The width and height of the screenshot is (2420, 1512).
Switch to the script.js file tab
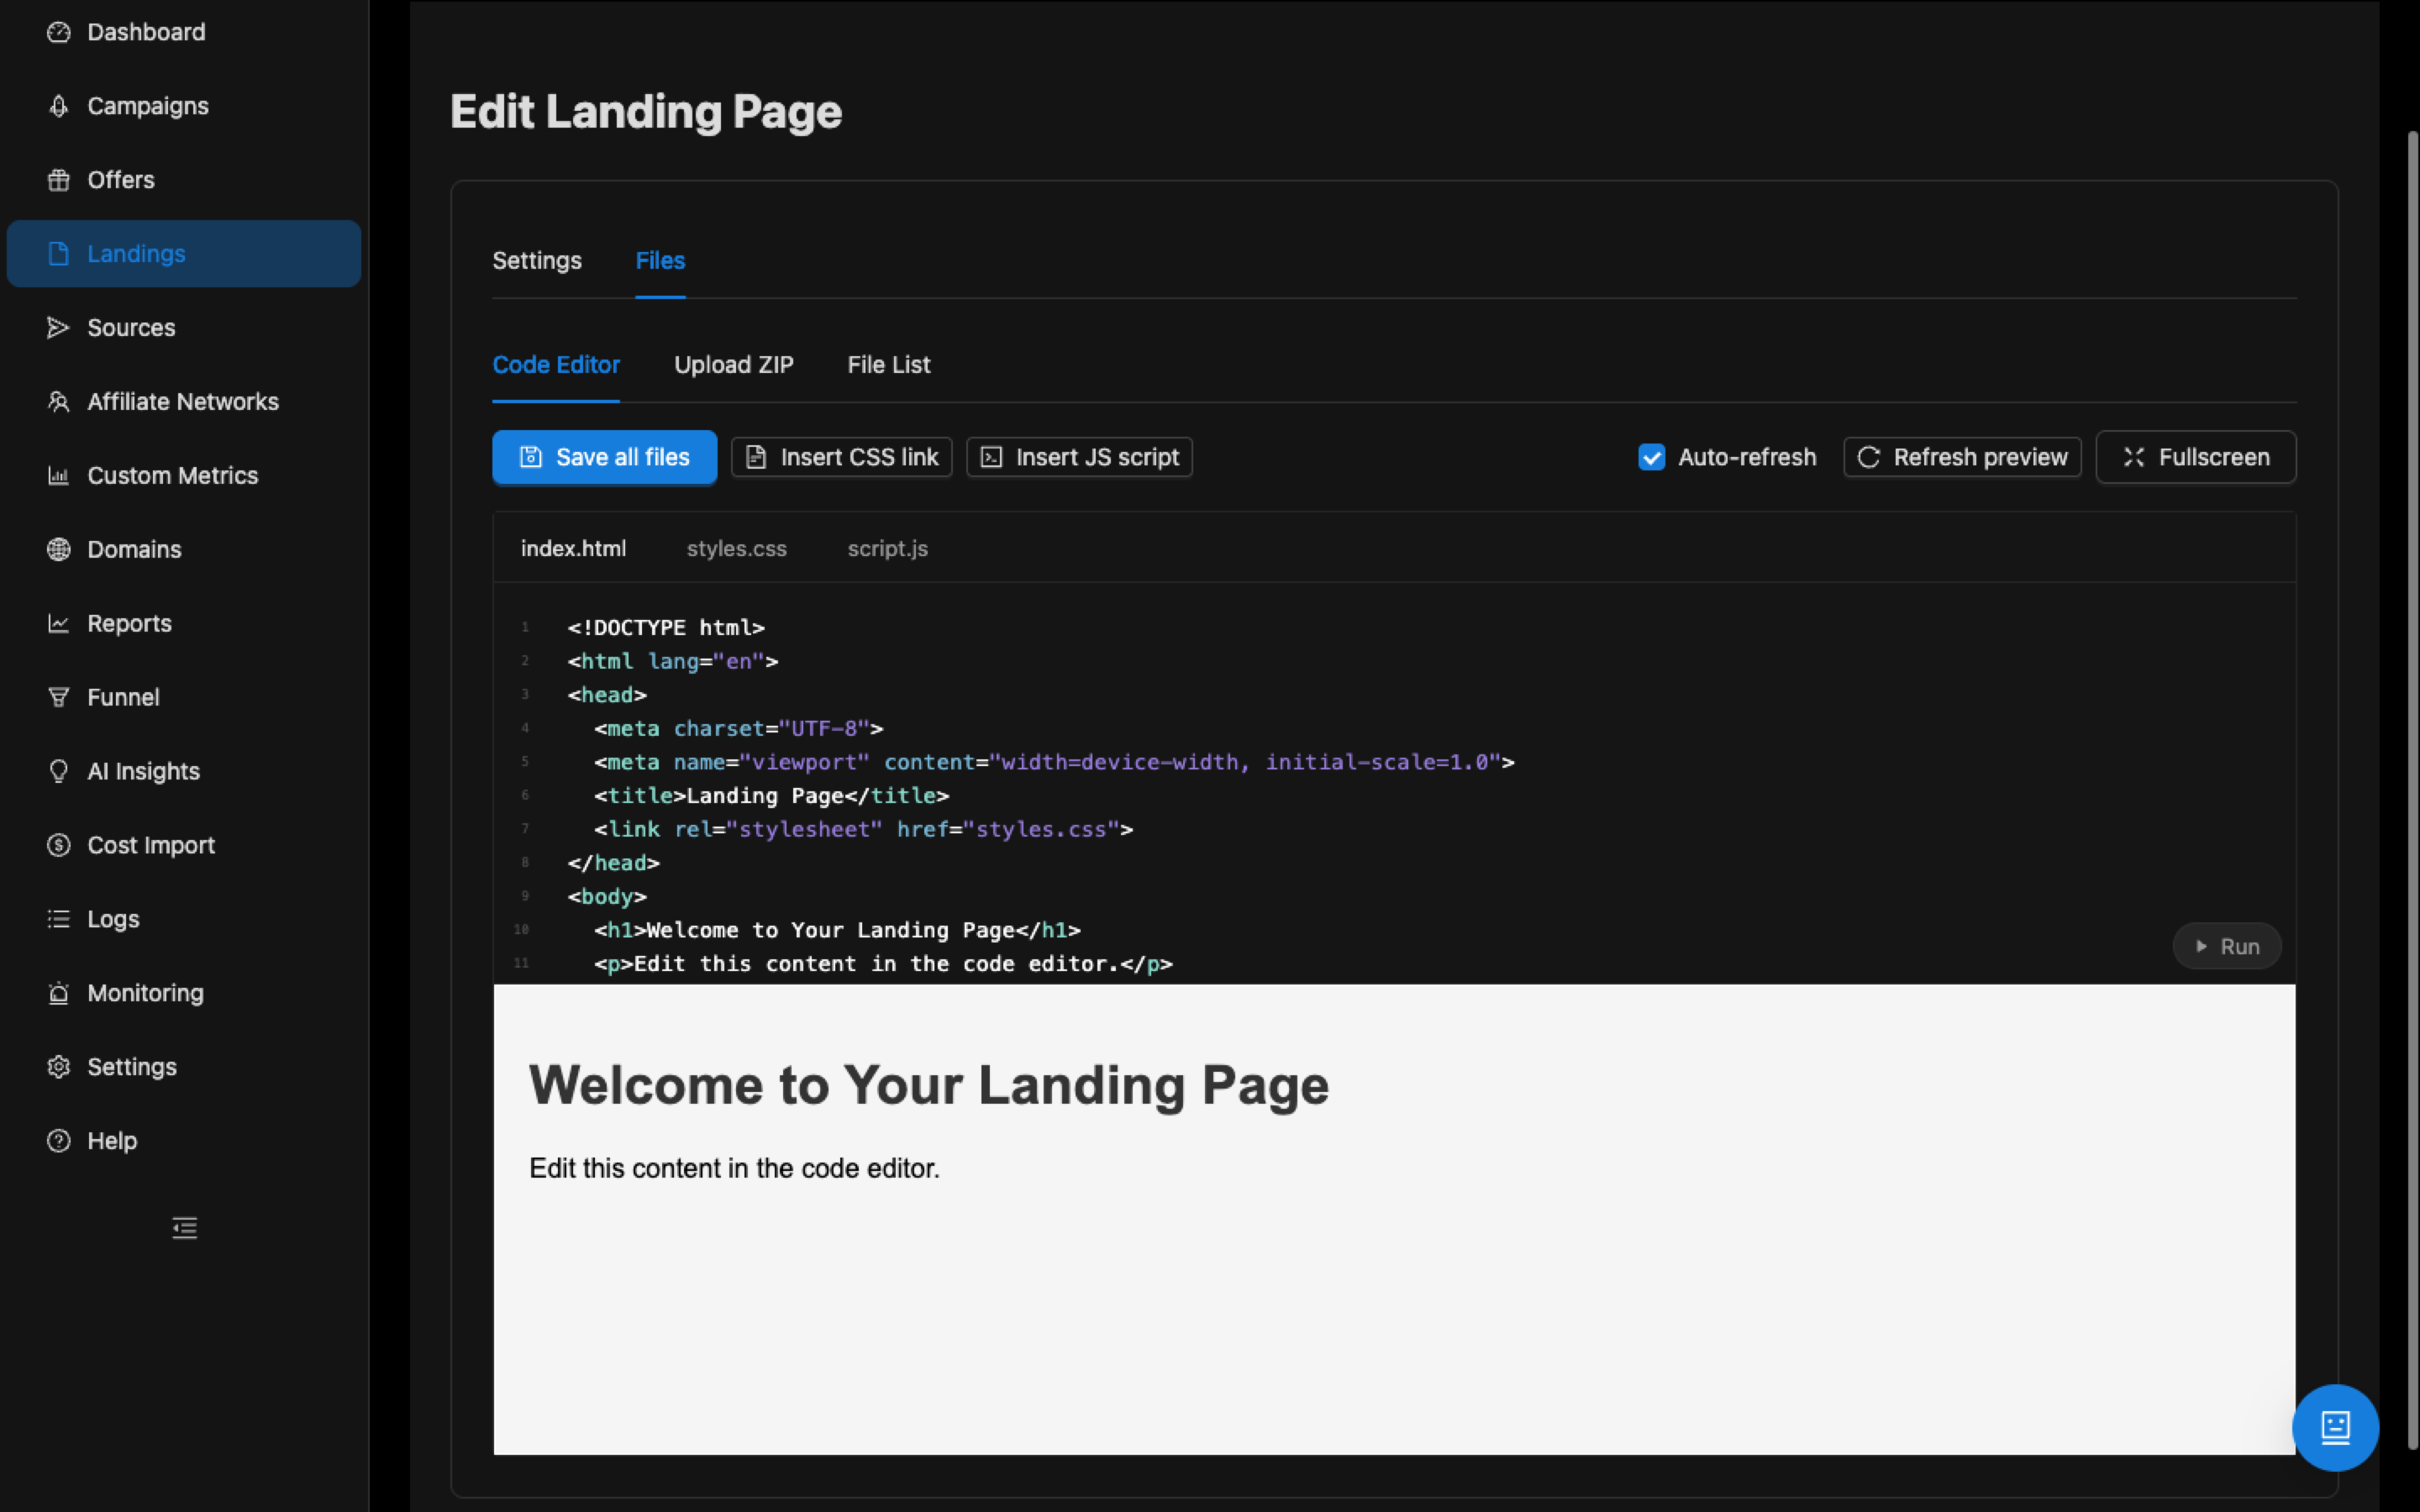pos(888,549)
